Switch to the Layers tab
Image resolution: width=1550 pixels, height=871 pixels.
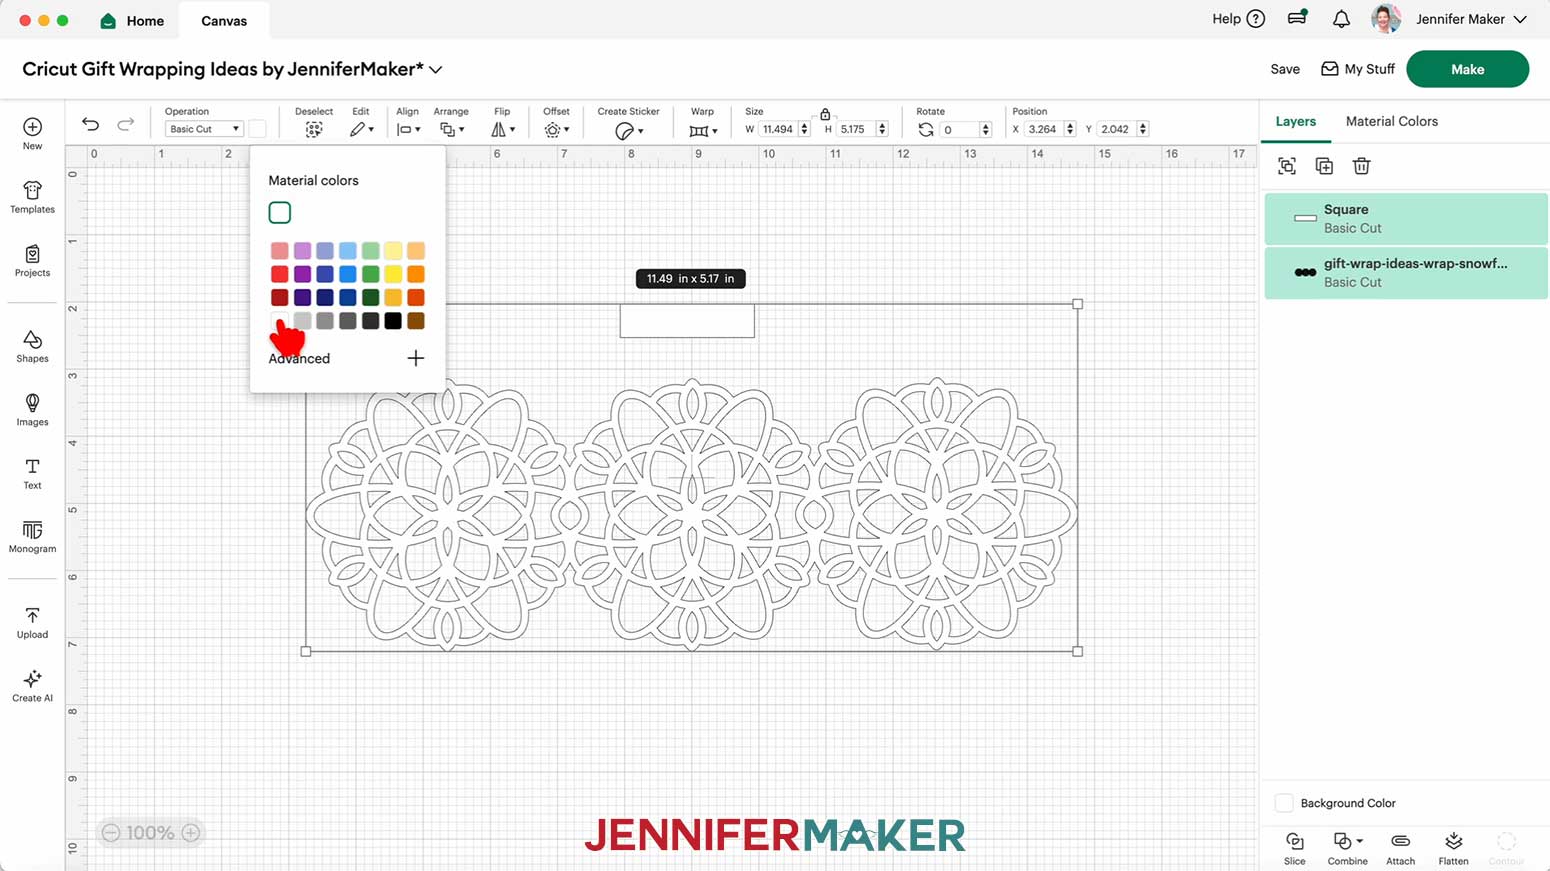(x=1295, y=121)
